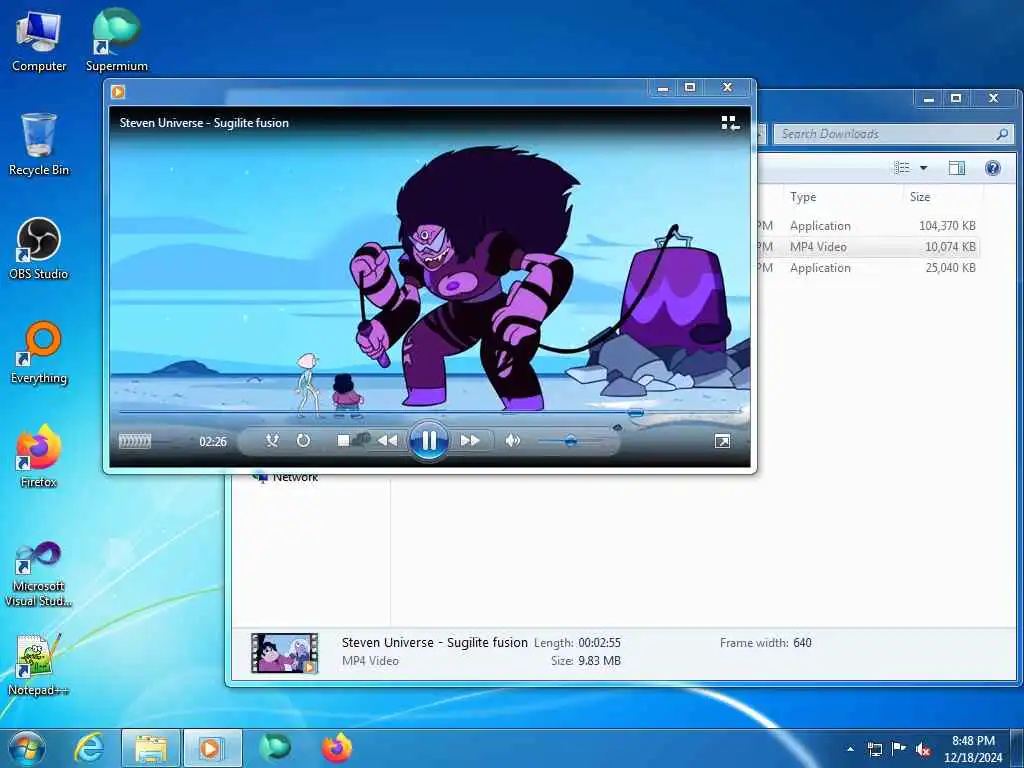Open the Action Center flag icon

coord(899,749)
